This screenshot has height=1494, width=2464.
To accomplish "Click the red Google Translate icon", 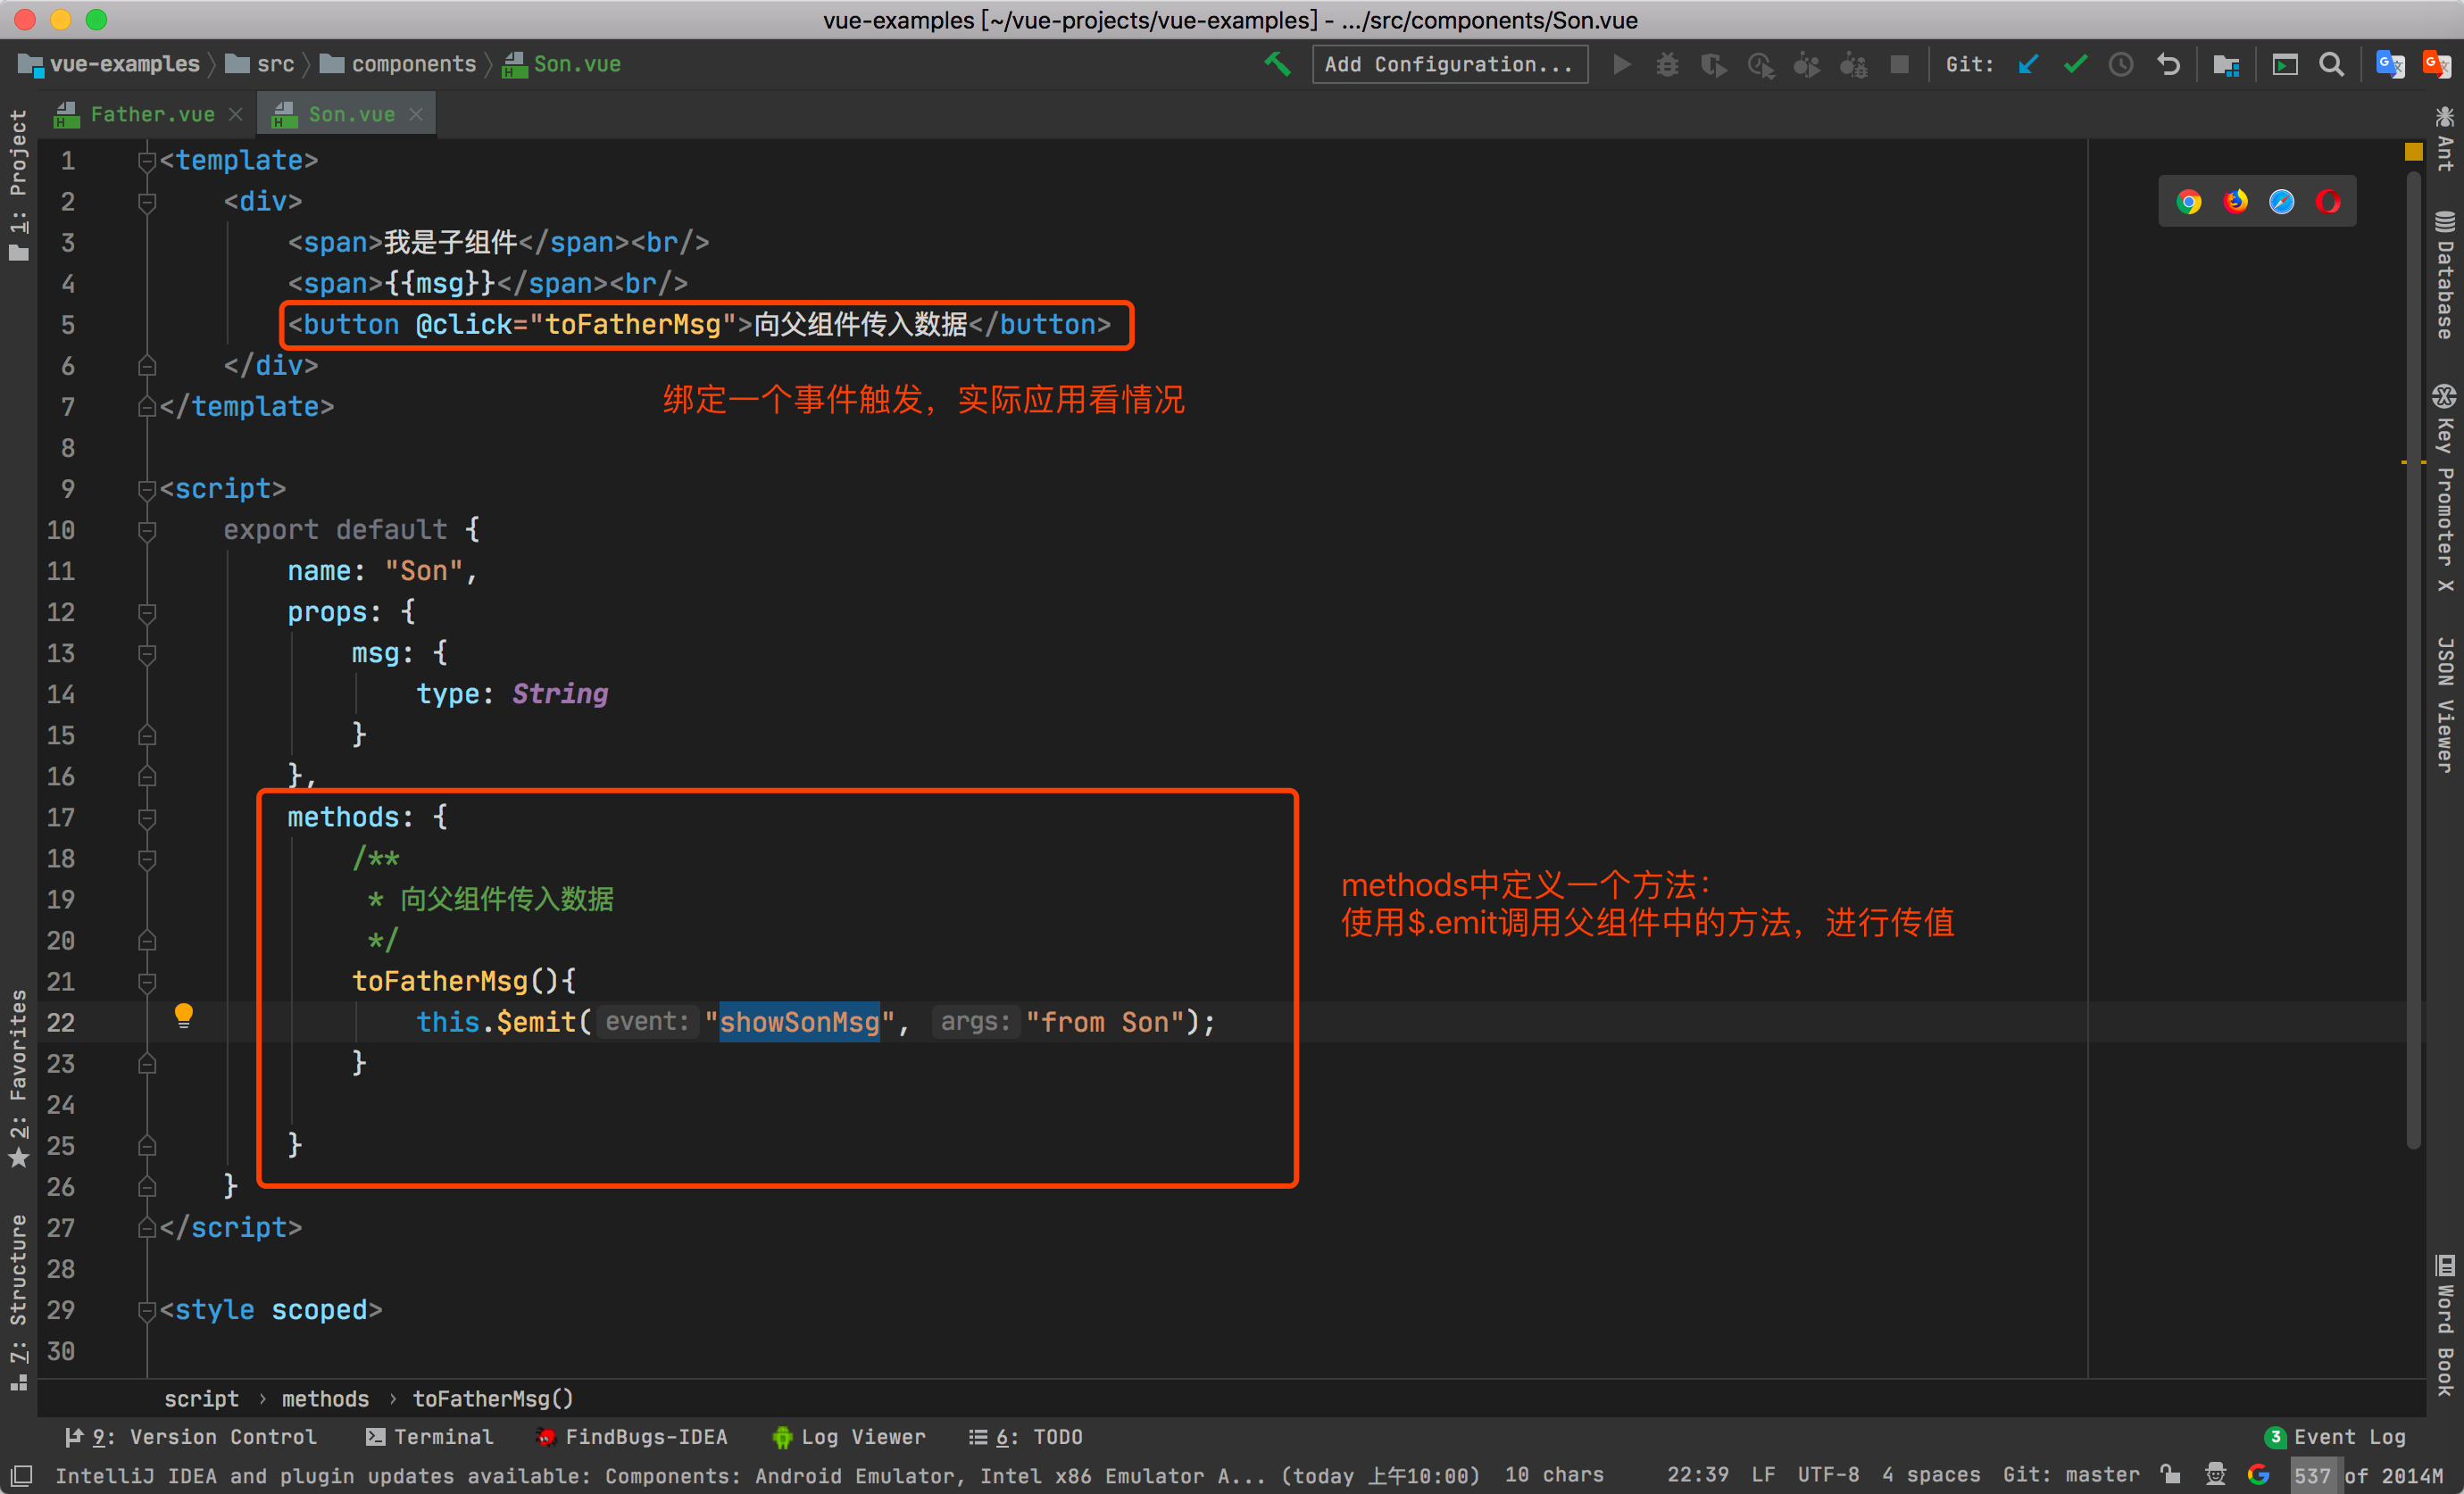I will (2437, 64).
